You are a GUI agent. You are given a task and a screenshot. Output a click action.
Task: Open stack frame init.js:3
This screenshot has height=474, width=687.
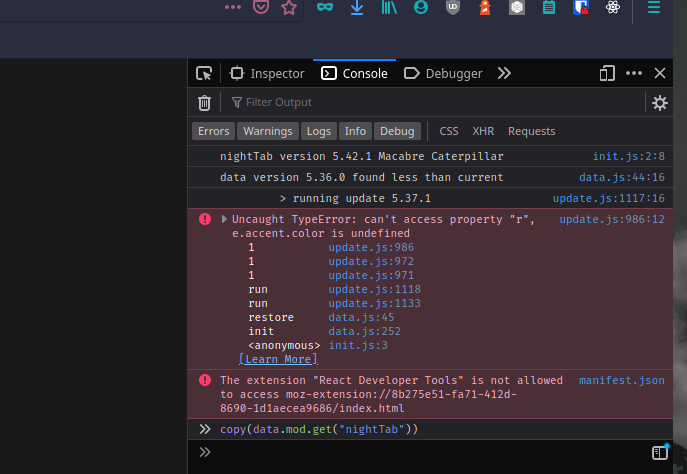click(358, 345)
